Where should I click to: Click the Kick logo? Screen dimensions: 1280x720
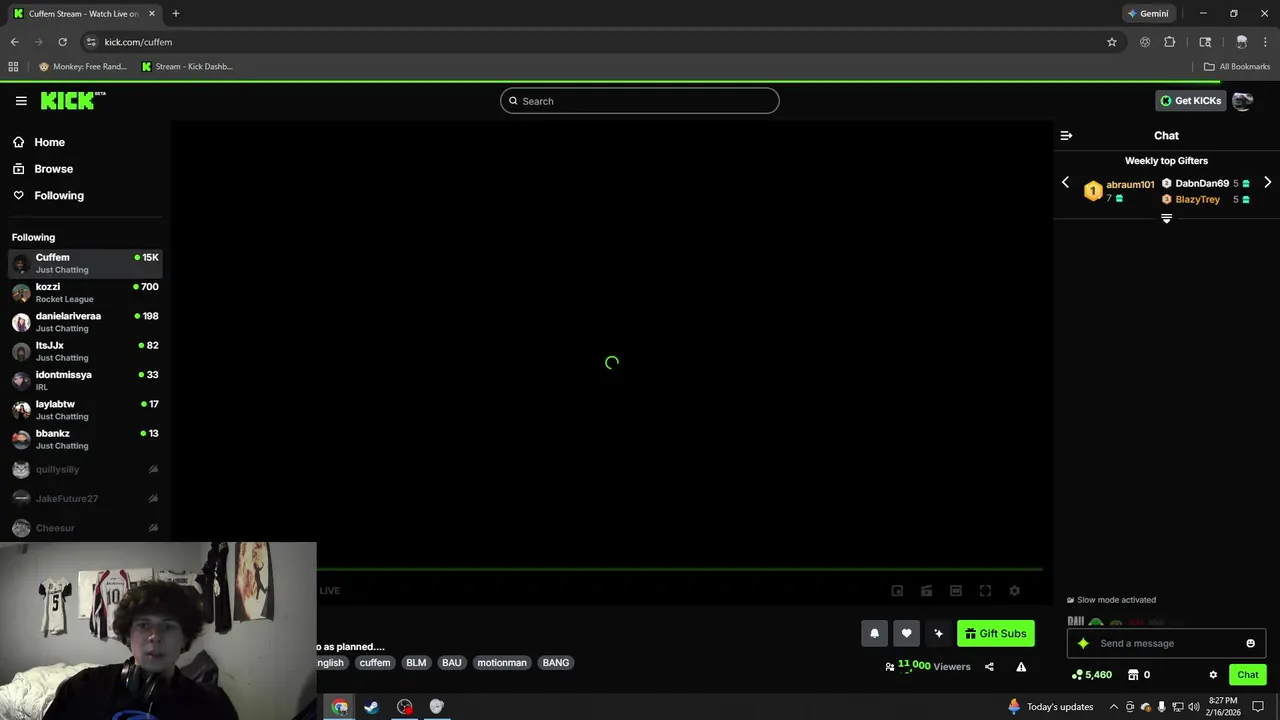[72, 100]
